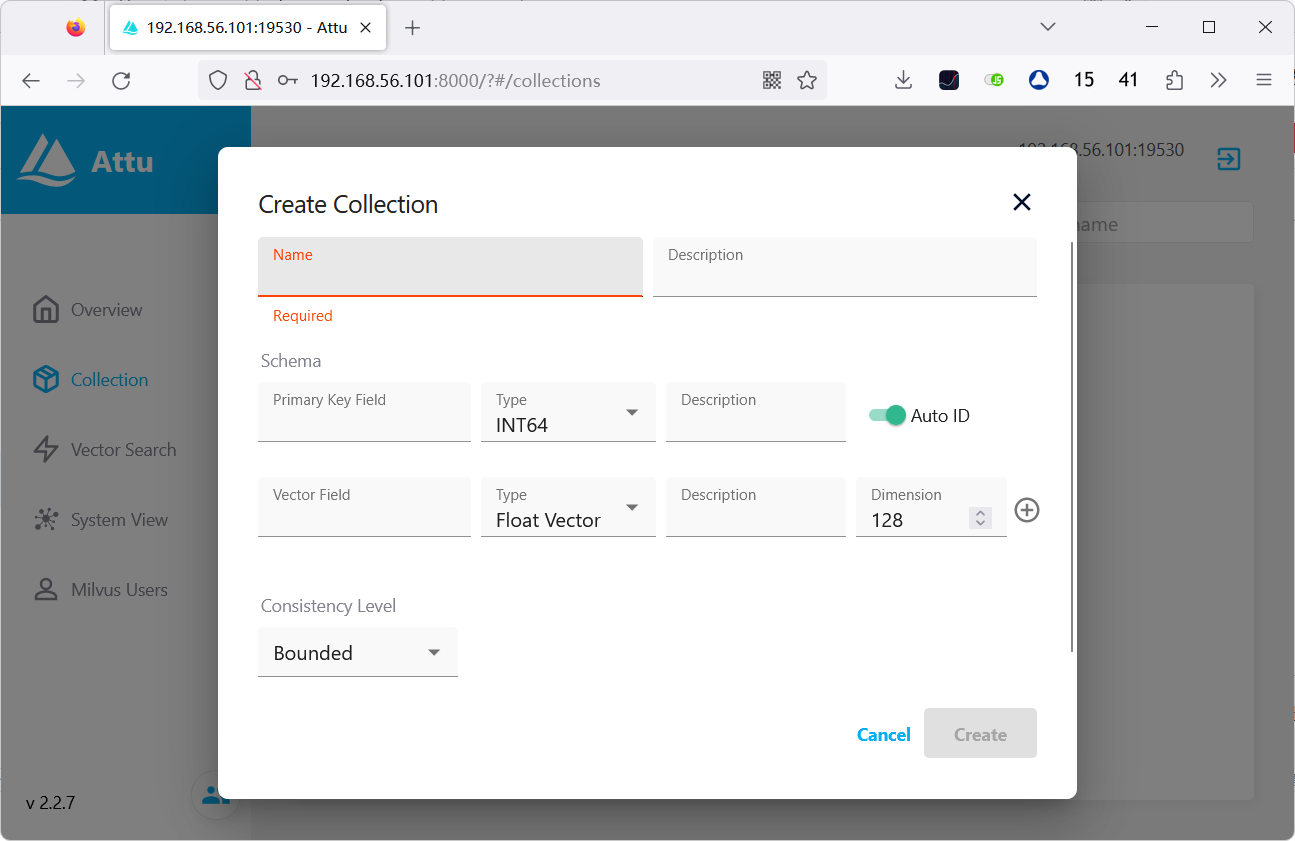
Task: Bookmark this page with star icon
Action: 807,81
